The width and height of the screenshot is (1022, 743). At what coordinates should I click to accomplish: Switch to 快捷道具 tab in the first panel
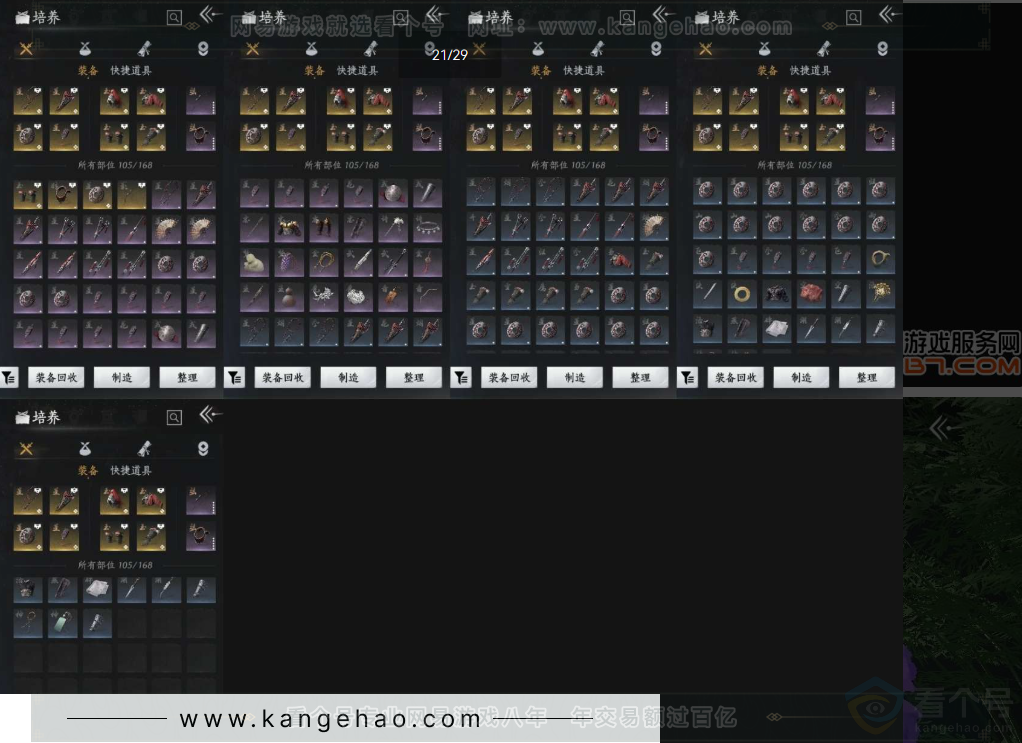(130, 70)
